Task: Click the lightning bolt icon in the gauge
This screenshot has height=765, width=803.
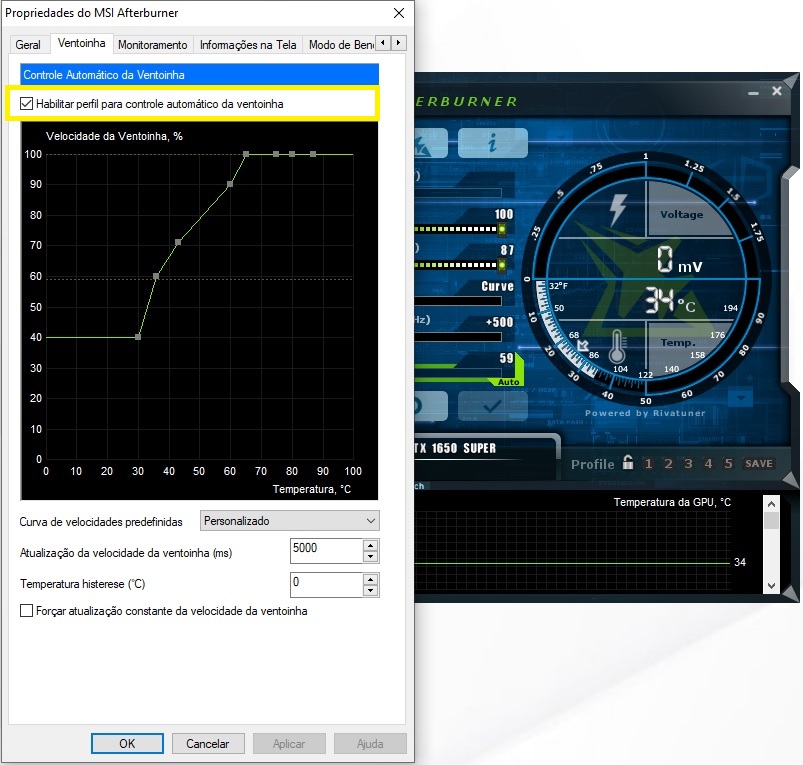Action: (618, 209)
